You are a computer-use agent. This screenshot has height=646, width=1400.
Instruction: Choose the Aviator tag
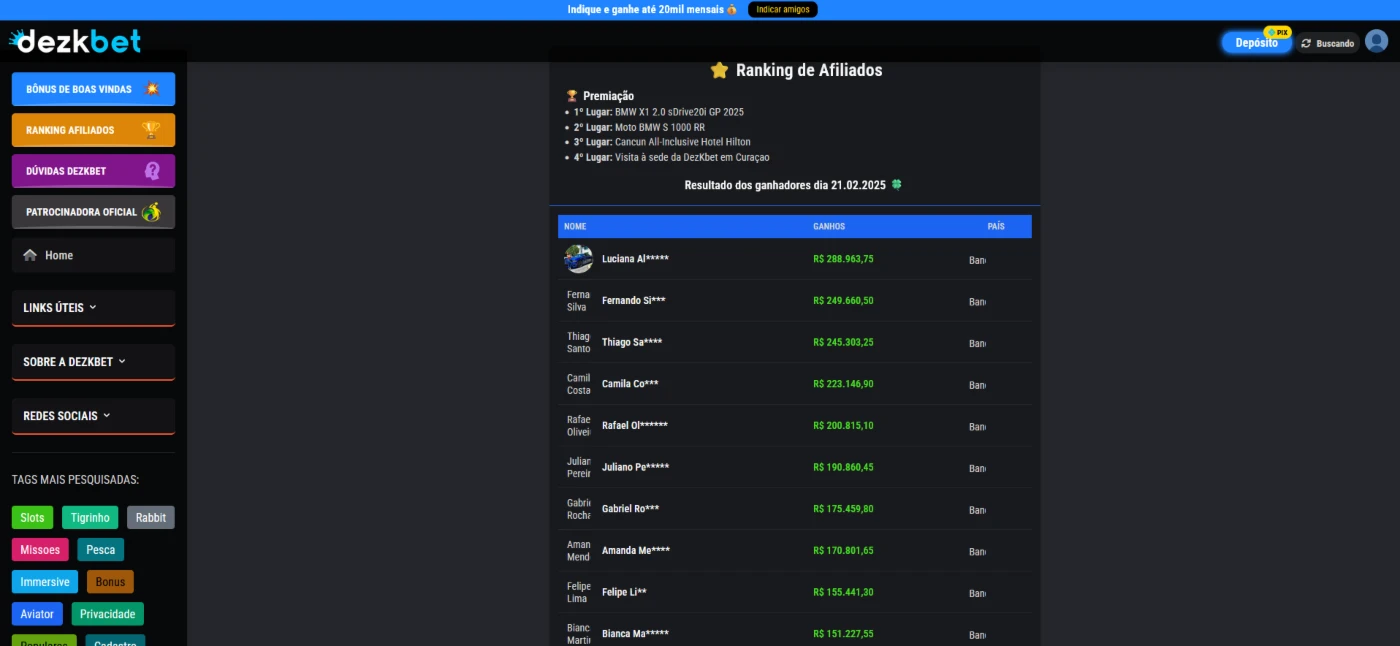point(37,614)
